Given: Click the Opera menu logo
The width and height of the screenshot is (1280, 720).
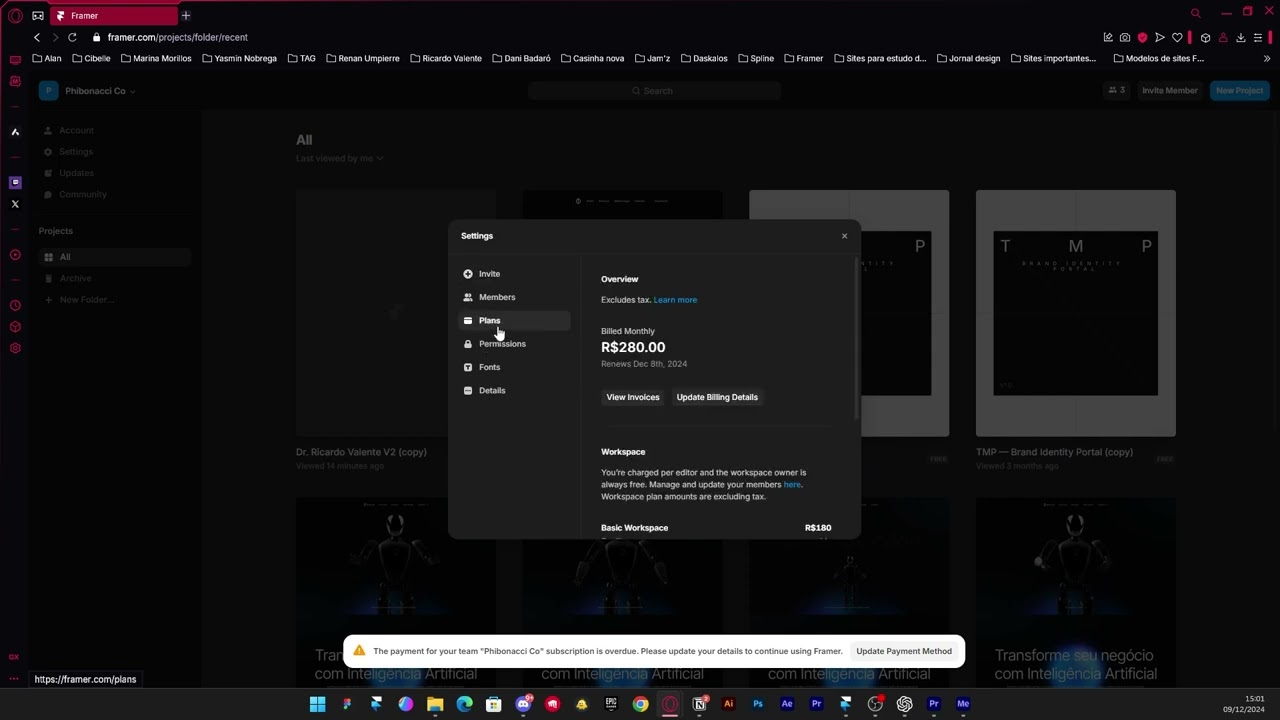Looking at the screenshot, I should (x=15, y=16).
